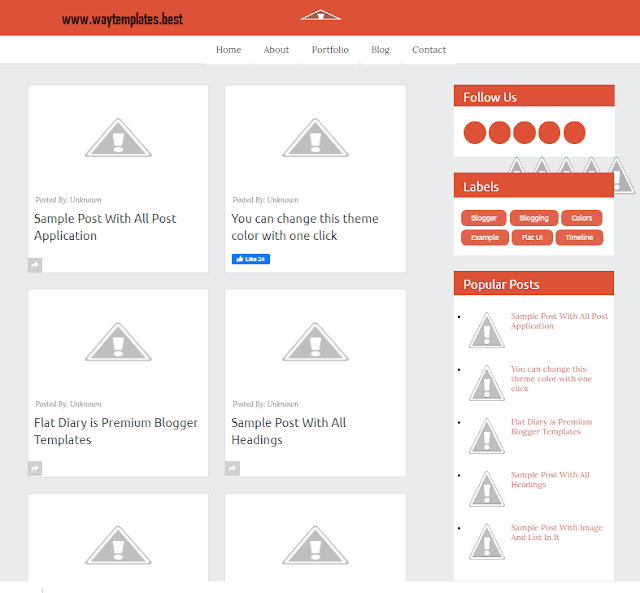Click thumbnail of Flat Diary card

tap(118, 342)
